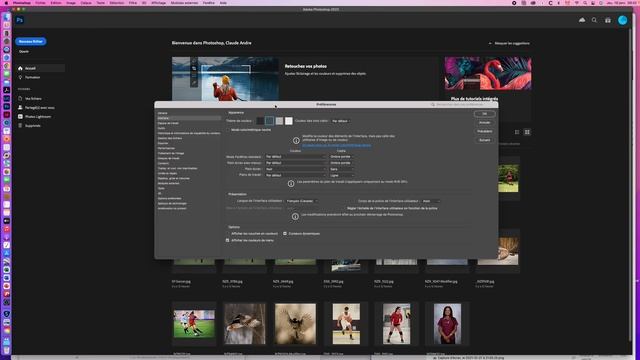Open Finder from the Dock
The width and height of the screenshot is (640, 360).
[x=7, y=17]
